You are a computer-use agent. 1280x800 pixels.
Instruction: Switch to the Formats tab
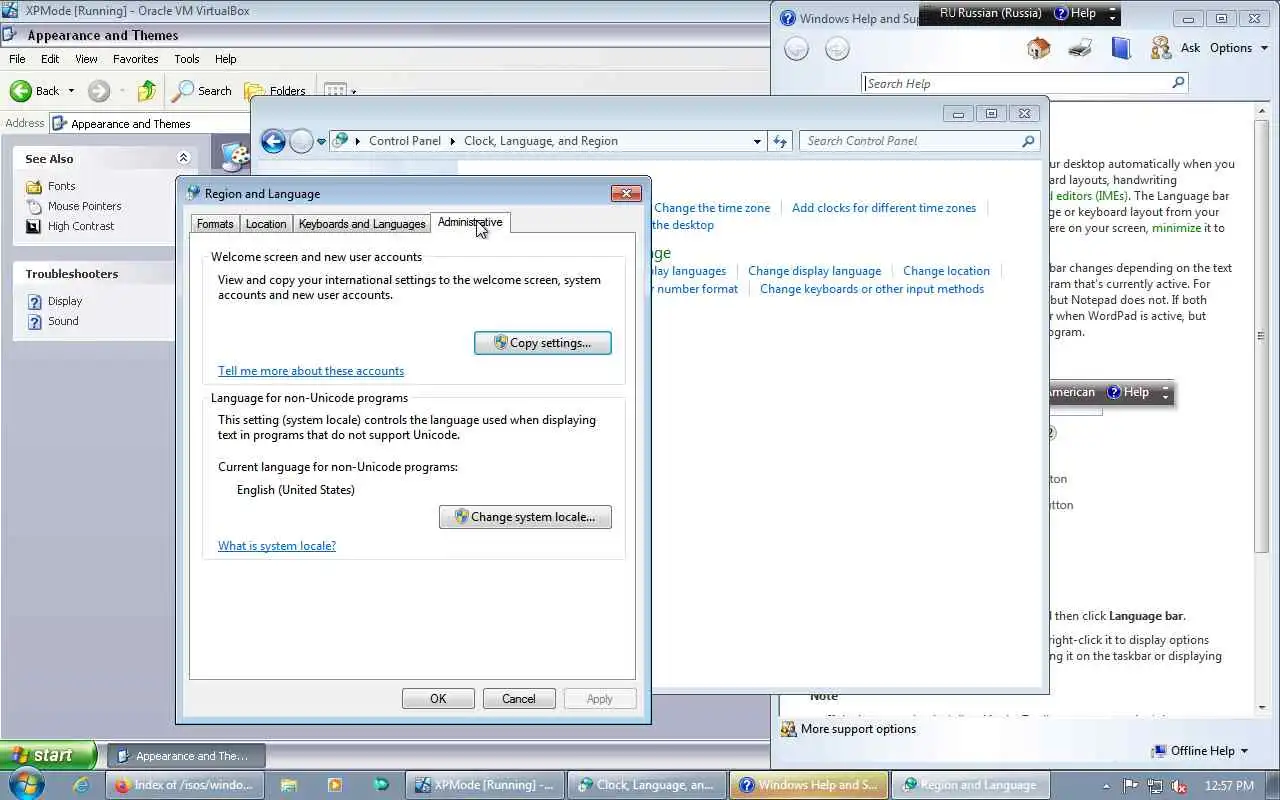[215, 224]
